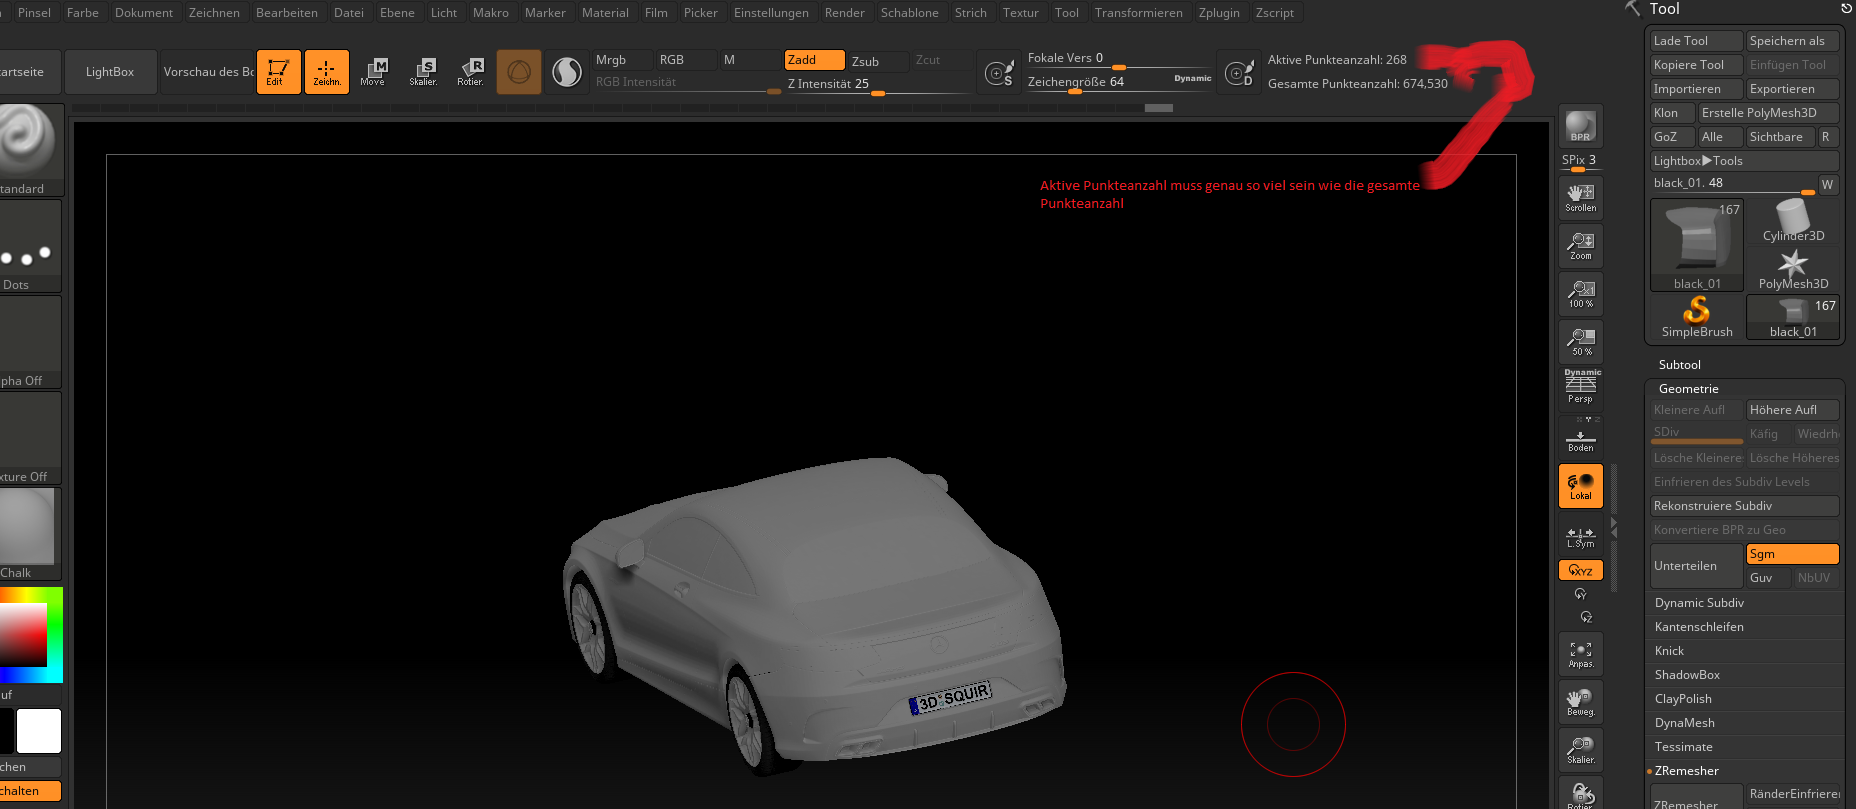Collapse the Geometrie section

[1689, 389]
